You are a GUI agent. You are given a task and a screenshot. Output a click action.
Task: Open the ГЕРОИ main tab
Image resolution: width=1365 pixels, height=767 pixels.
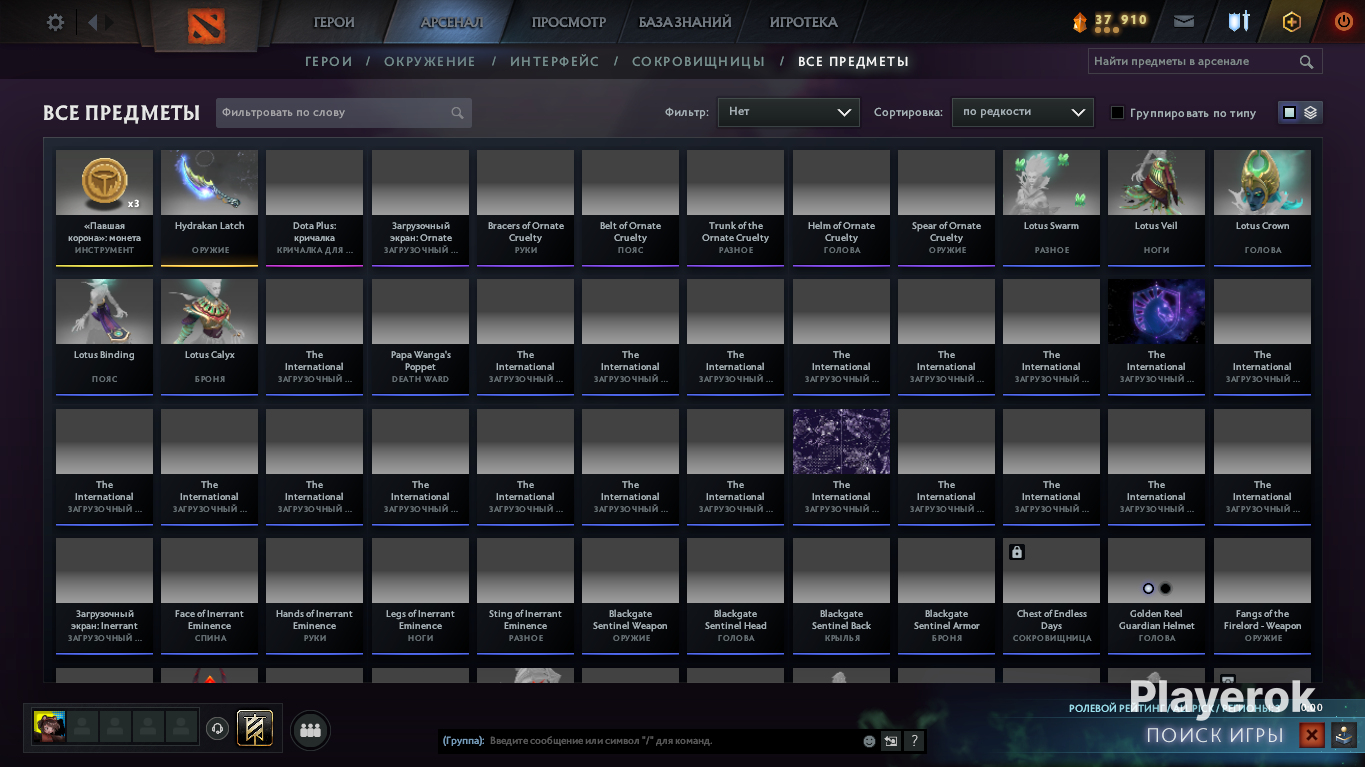coord(335,22)
